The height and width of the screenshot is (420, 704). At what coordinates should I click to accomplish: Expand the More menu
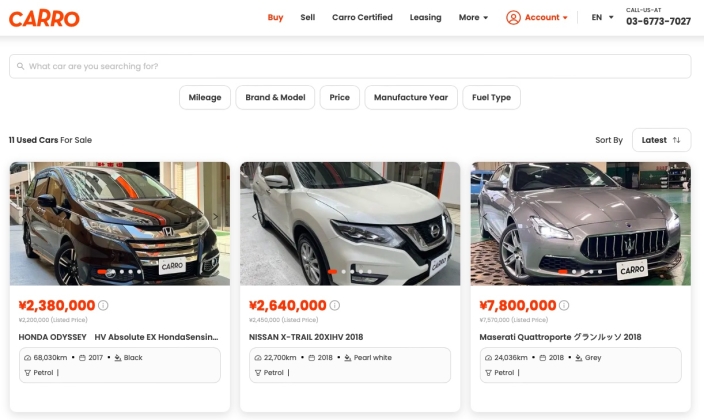(x=473, y=18)
